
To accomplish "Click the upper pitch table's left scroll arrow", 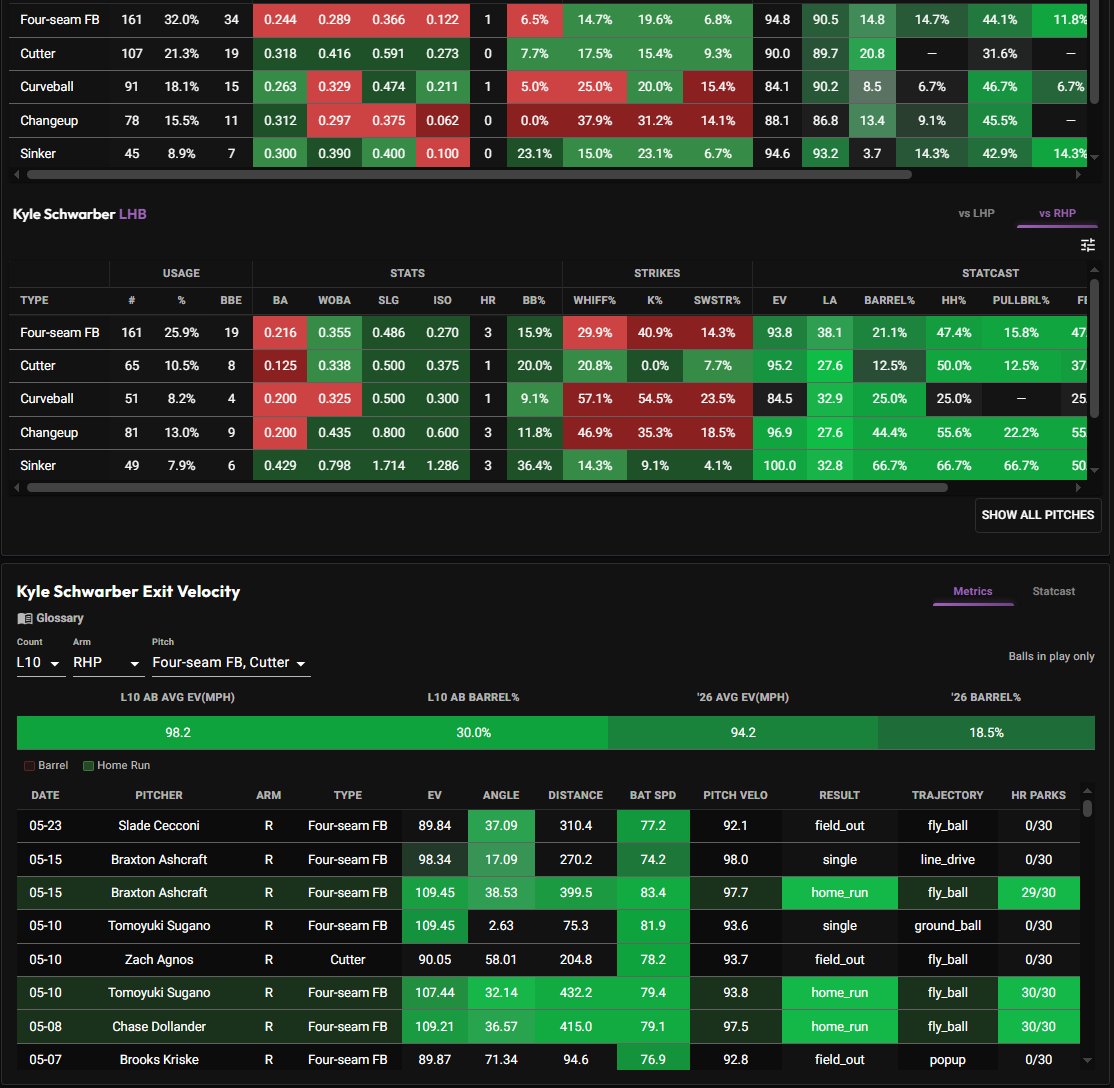I will [x=17, y=174].
